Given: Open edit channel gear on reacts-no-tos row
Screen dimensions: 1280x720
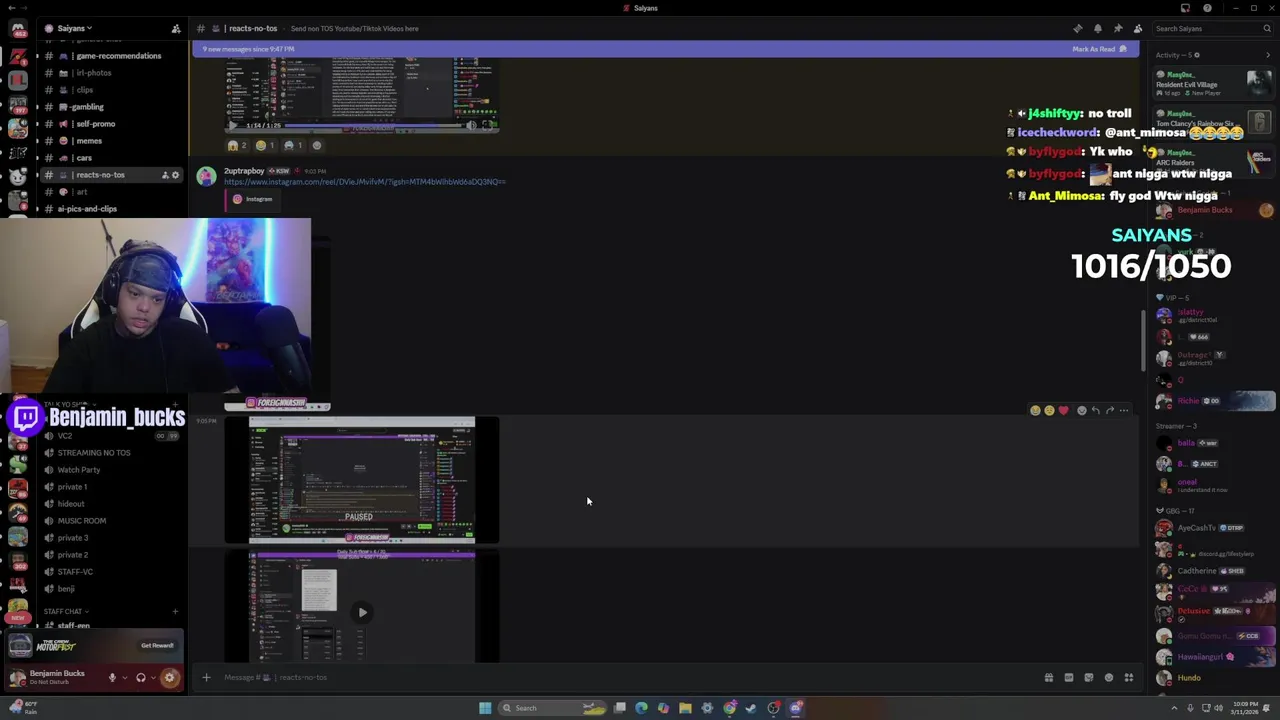Looking at the screenshot, I should pyautogui.click(x=176, y=175).
